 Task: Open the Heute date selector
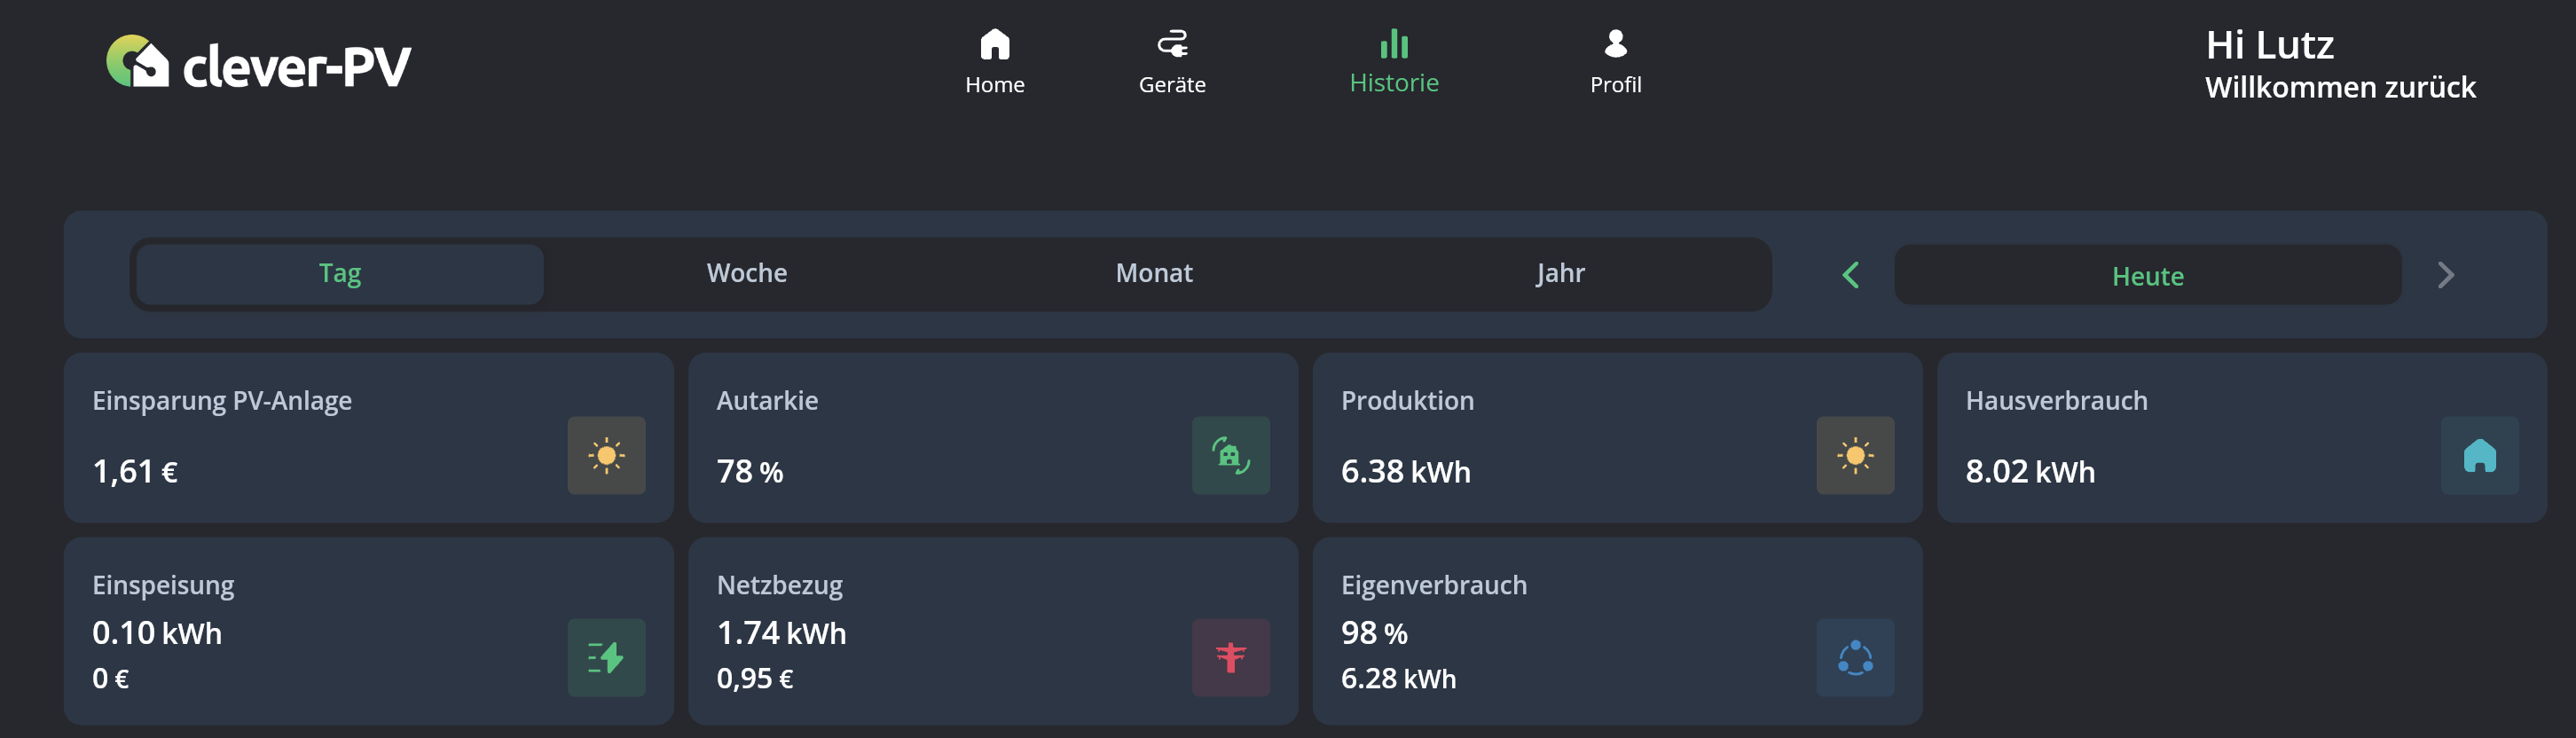click(x=2147, y=276)
